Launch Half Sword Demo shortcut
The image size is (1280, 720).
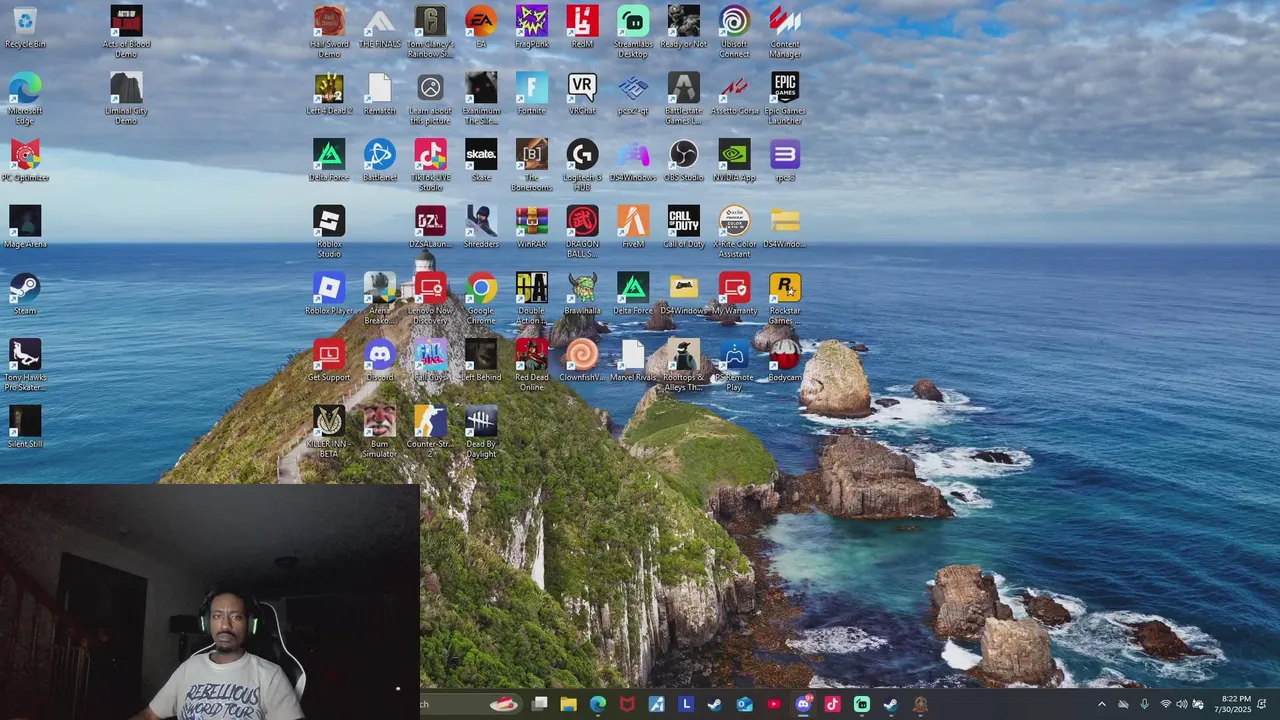click(329, 32)
